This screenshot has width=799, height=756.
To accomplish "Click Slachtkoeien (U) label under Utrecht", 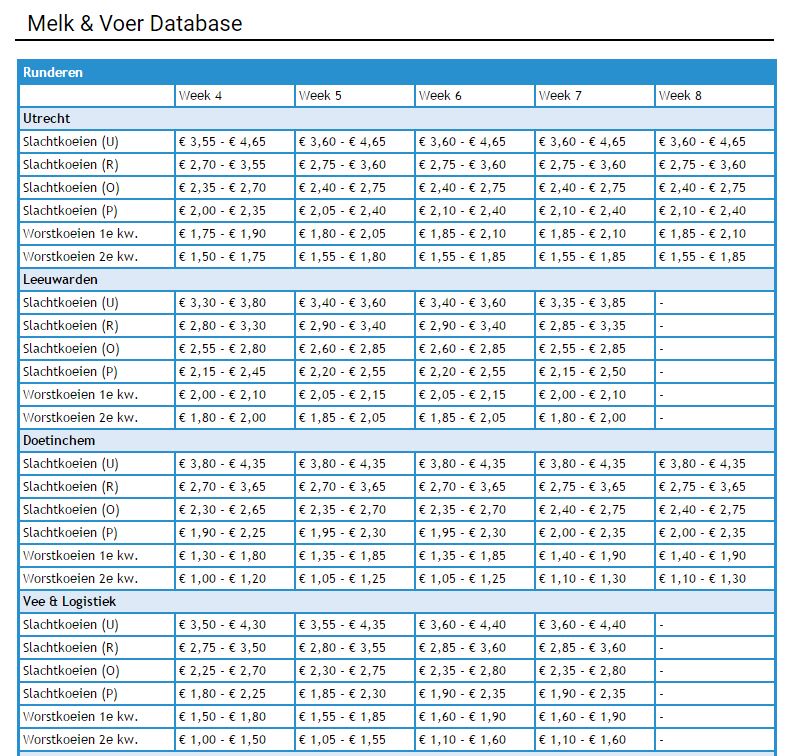I will [x=70, y=142].
